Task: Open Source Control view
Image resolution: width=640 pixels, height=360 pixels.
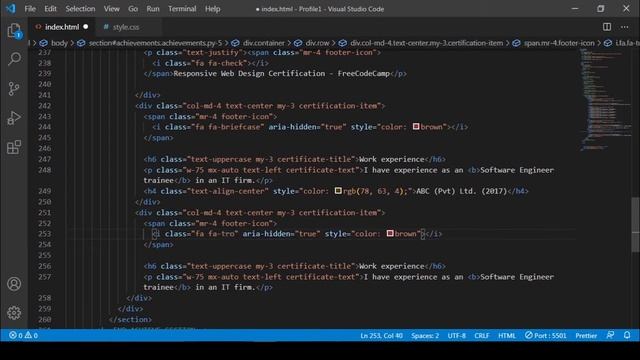Action: pos(14,89)
